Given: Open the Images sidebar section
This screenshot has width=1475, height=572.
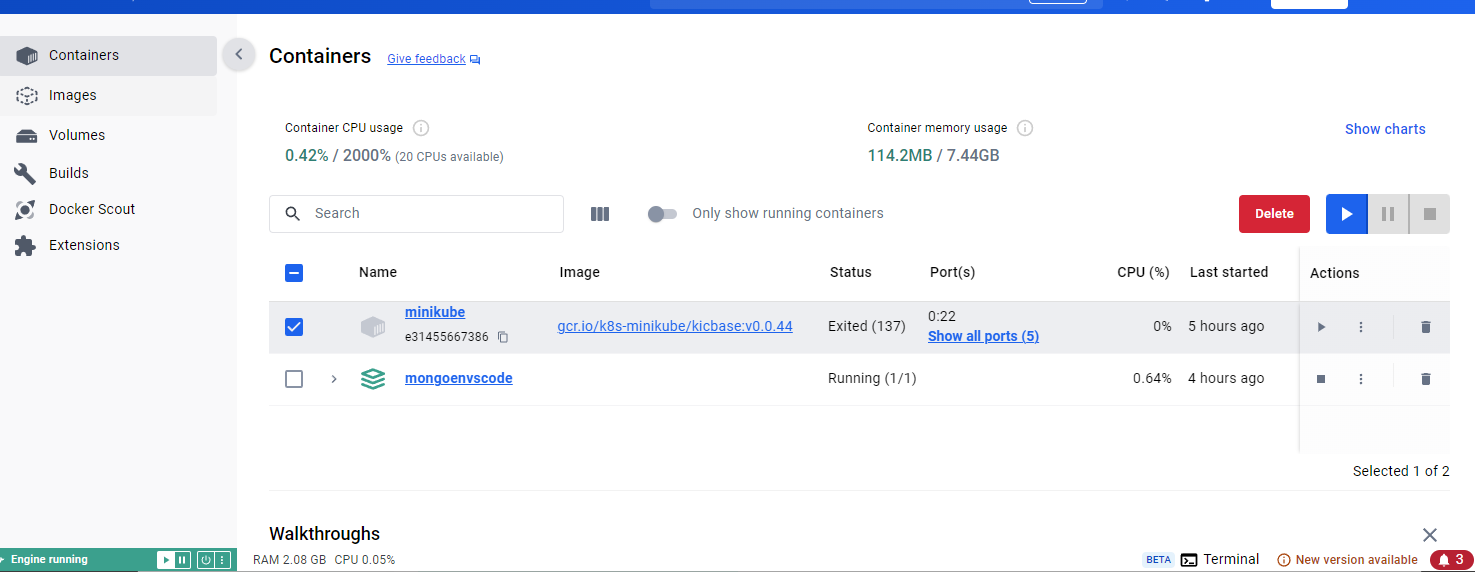Looking at the screenshot, I should tap(108, 96).
